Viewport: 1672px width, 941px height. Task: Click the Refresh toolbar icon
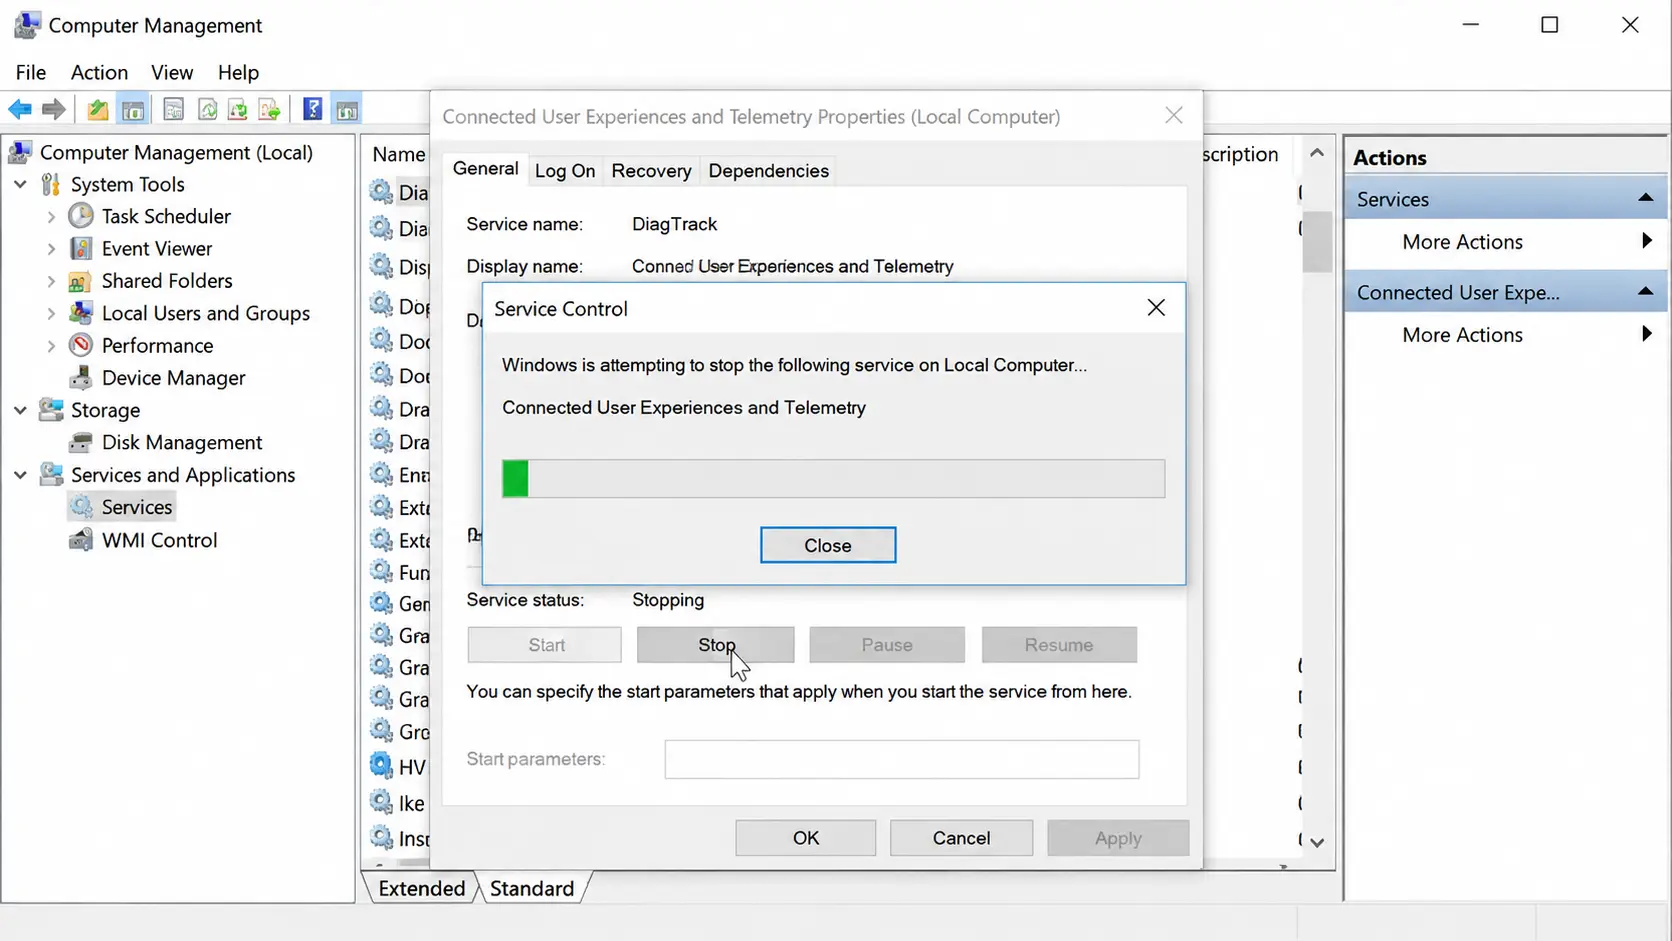point(207,110)
